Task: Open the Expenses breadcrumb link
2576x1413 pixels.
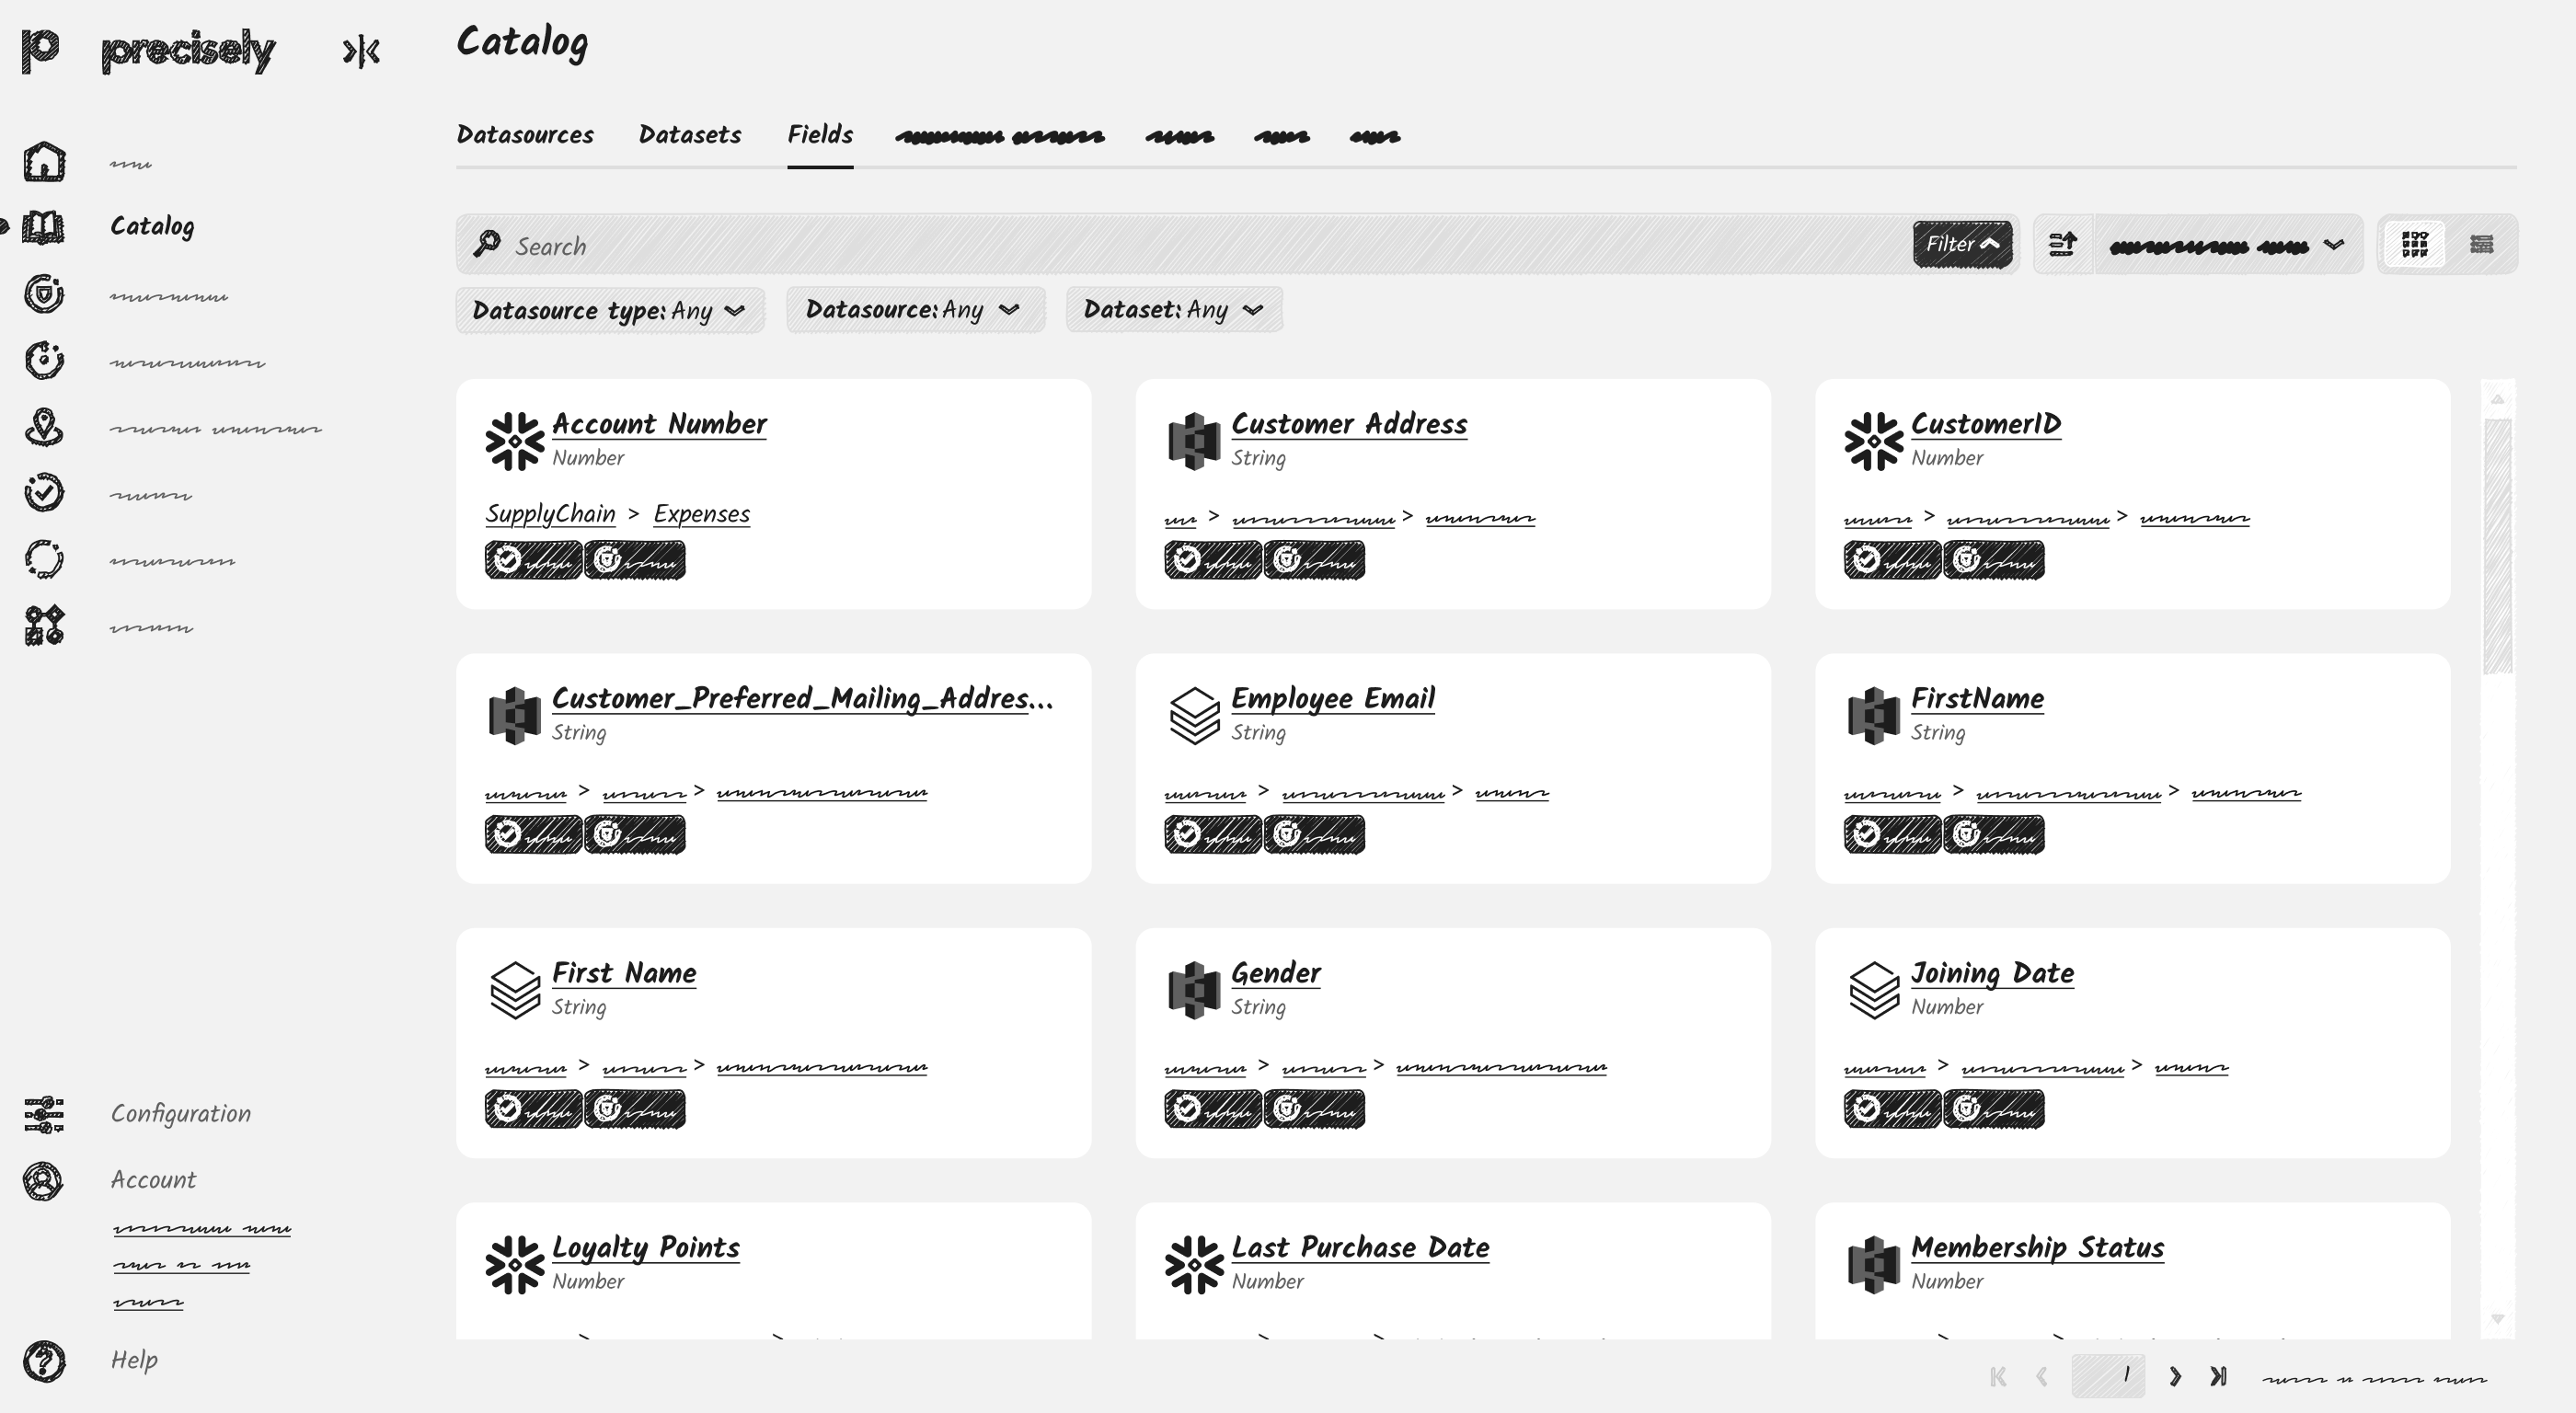Action: coord(701,514)
